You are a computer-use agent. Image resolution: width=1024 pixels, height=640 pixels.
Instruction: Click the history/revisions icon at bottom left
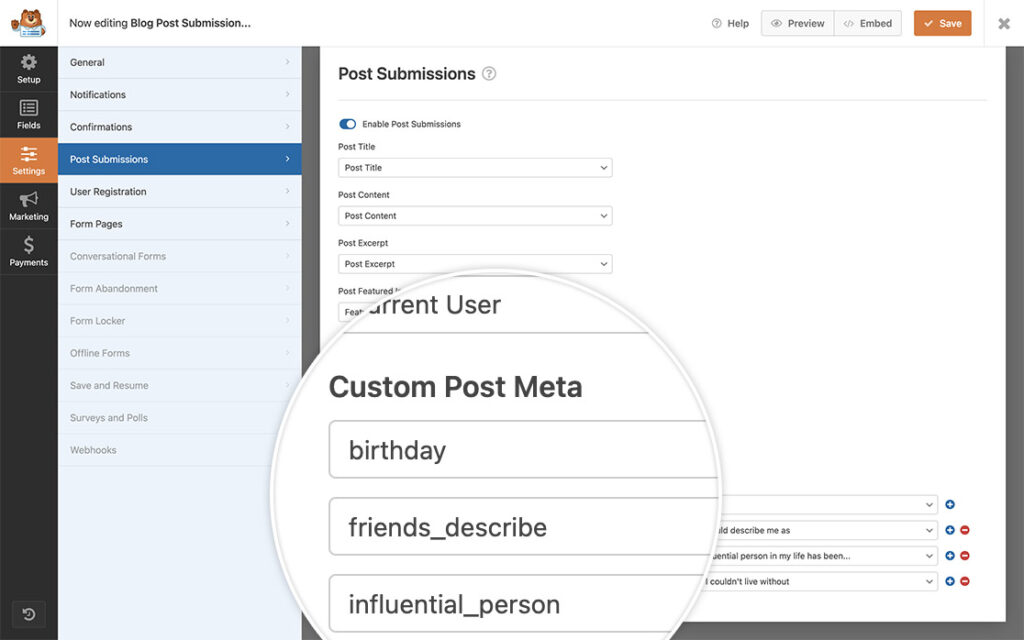[28, 614]
